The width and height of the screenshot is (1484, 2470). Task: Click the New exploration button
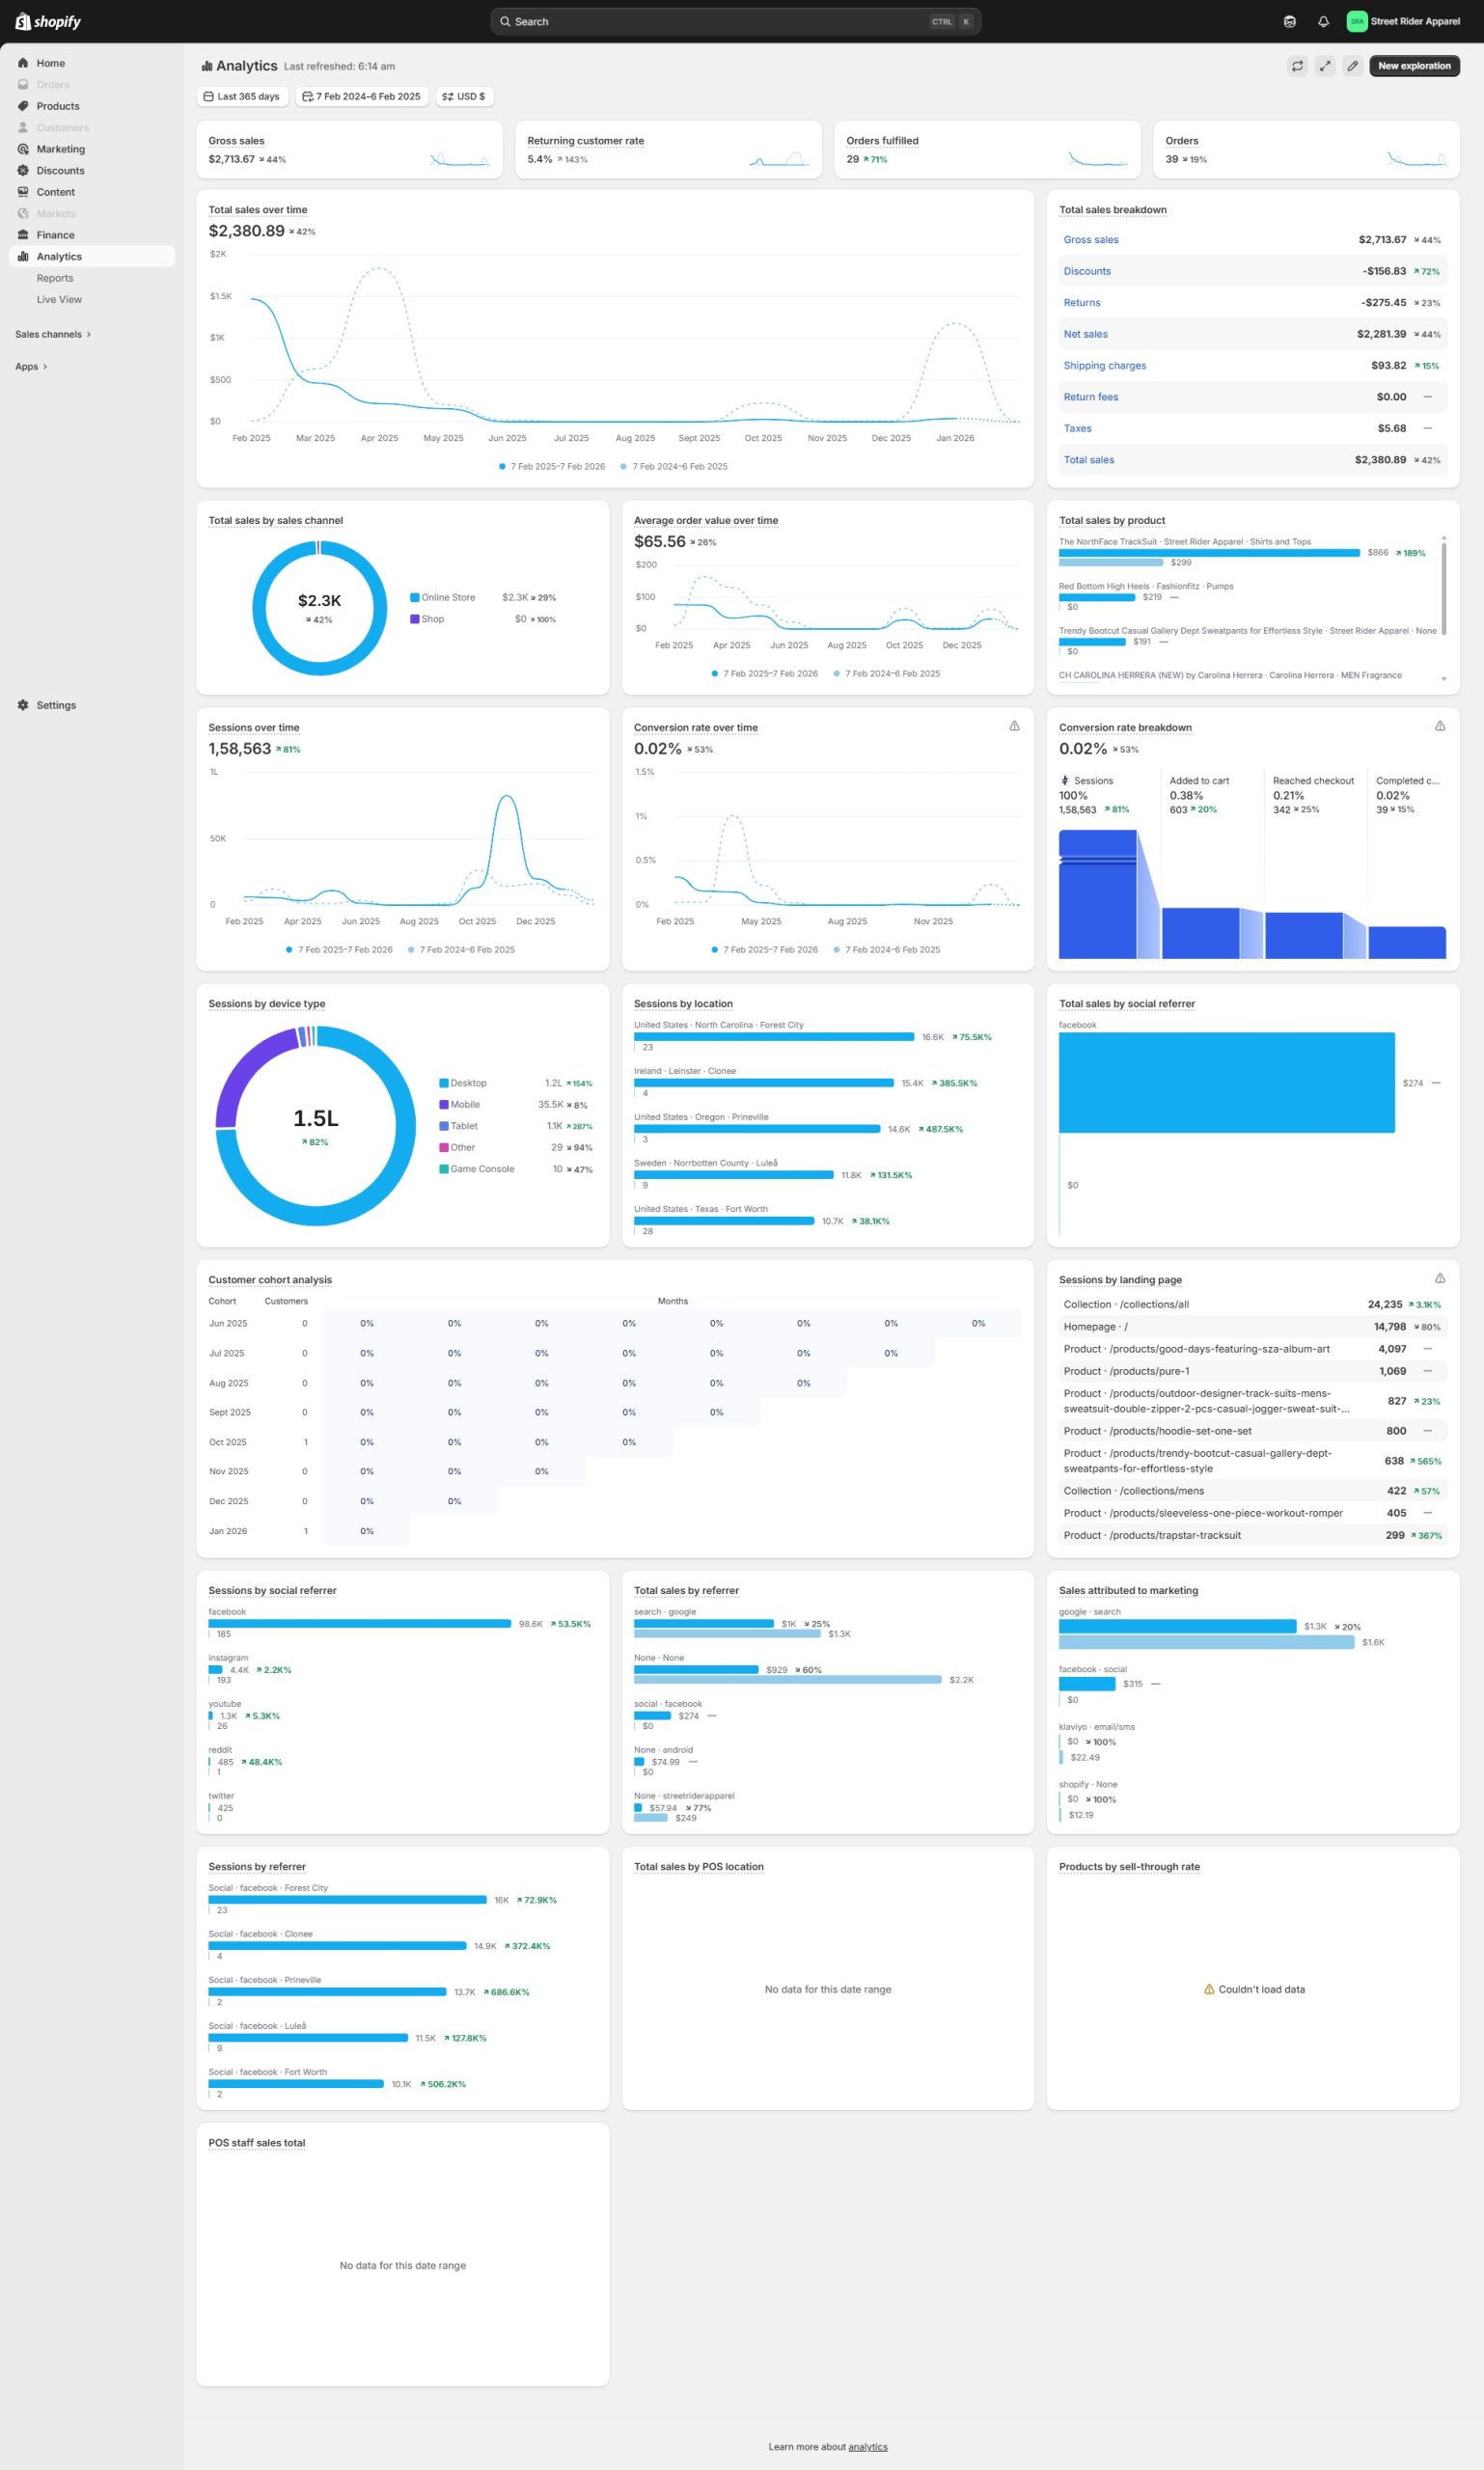click(x=1413, y=66)
